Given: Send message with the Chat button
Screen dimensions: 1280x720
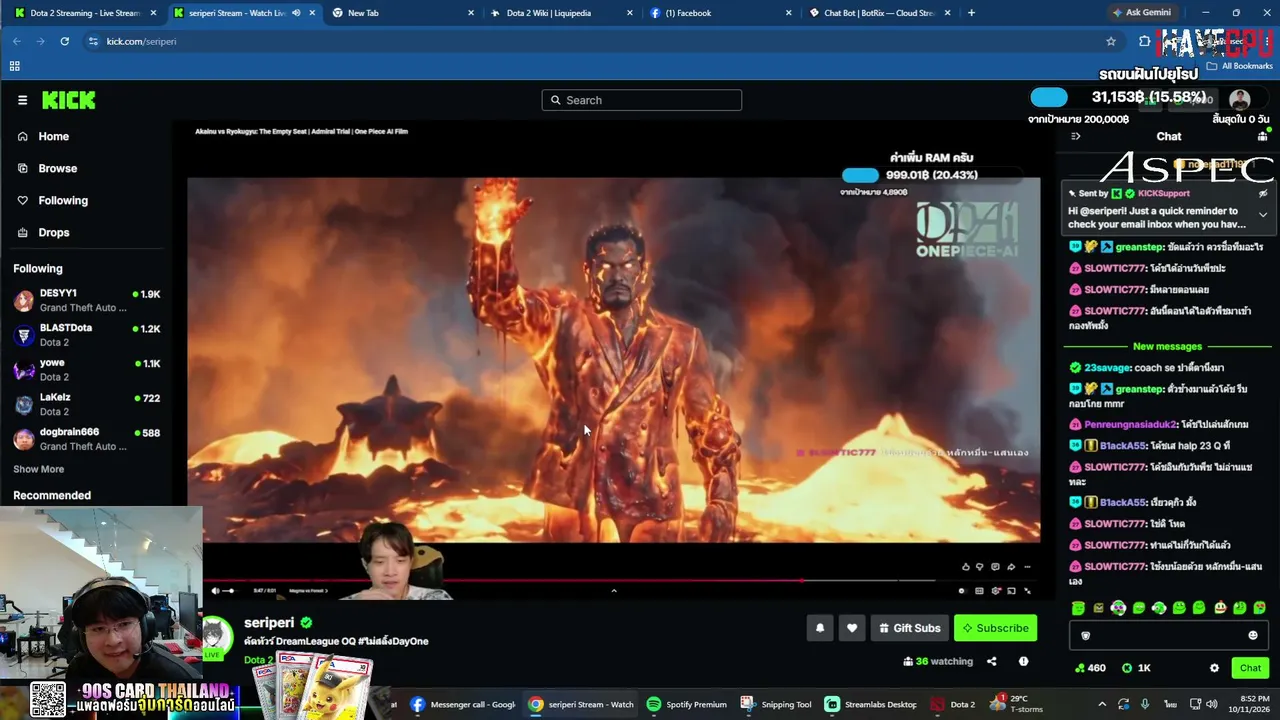Looking at the screenshot, I should [1250, 668].
